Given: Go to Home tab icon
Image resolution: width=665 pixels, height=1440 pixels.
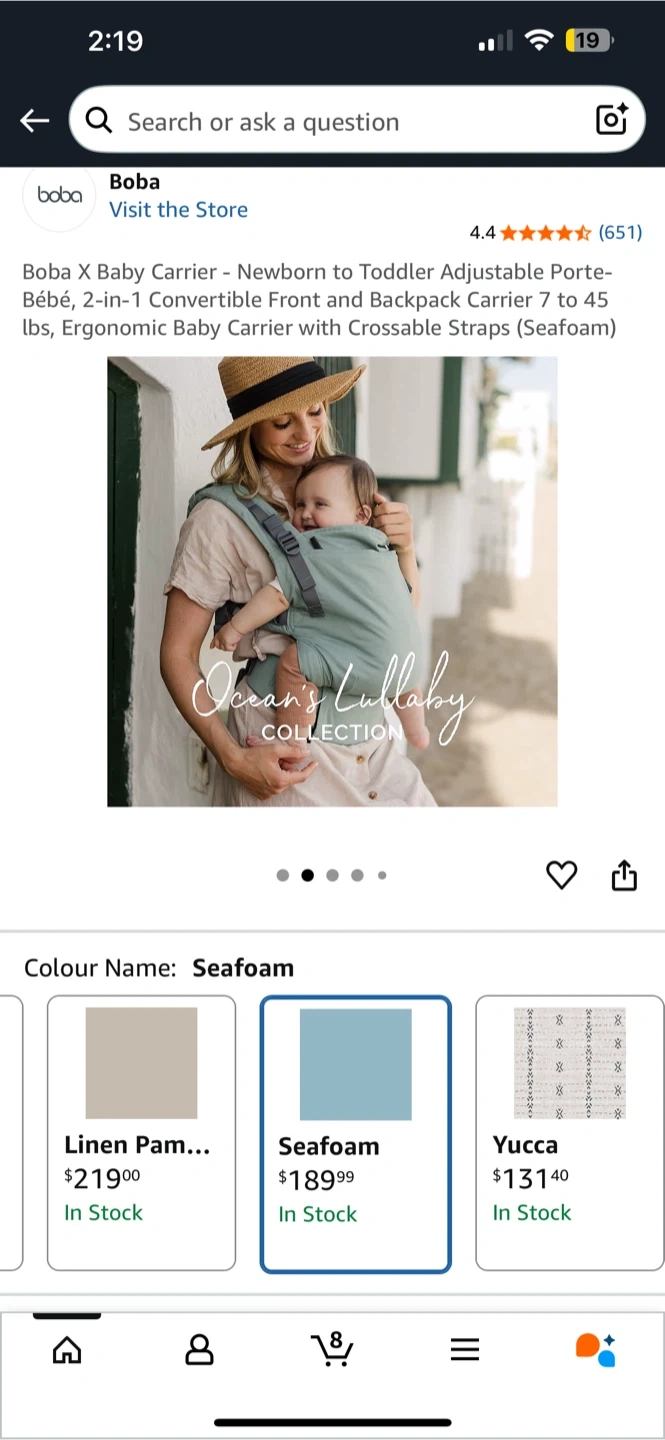Looking at the screenshot, I should (67, 1350).
